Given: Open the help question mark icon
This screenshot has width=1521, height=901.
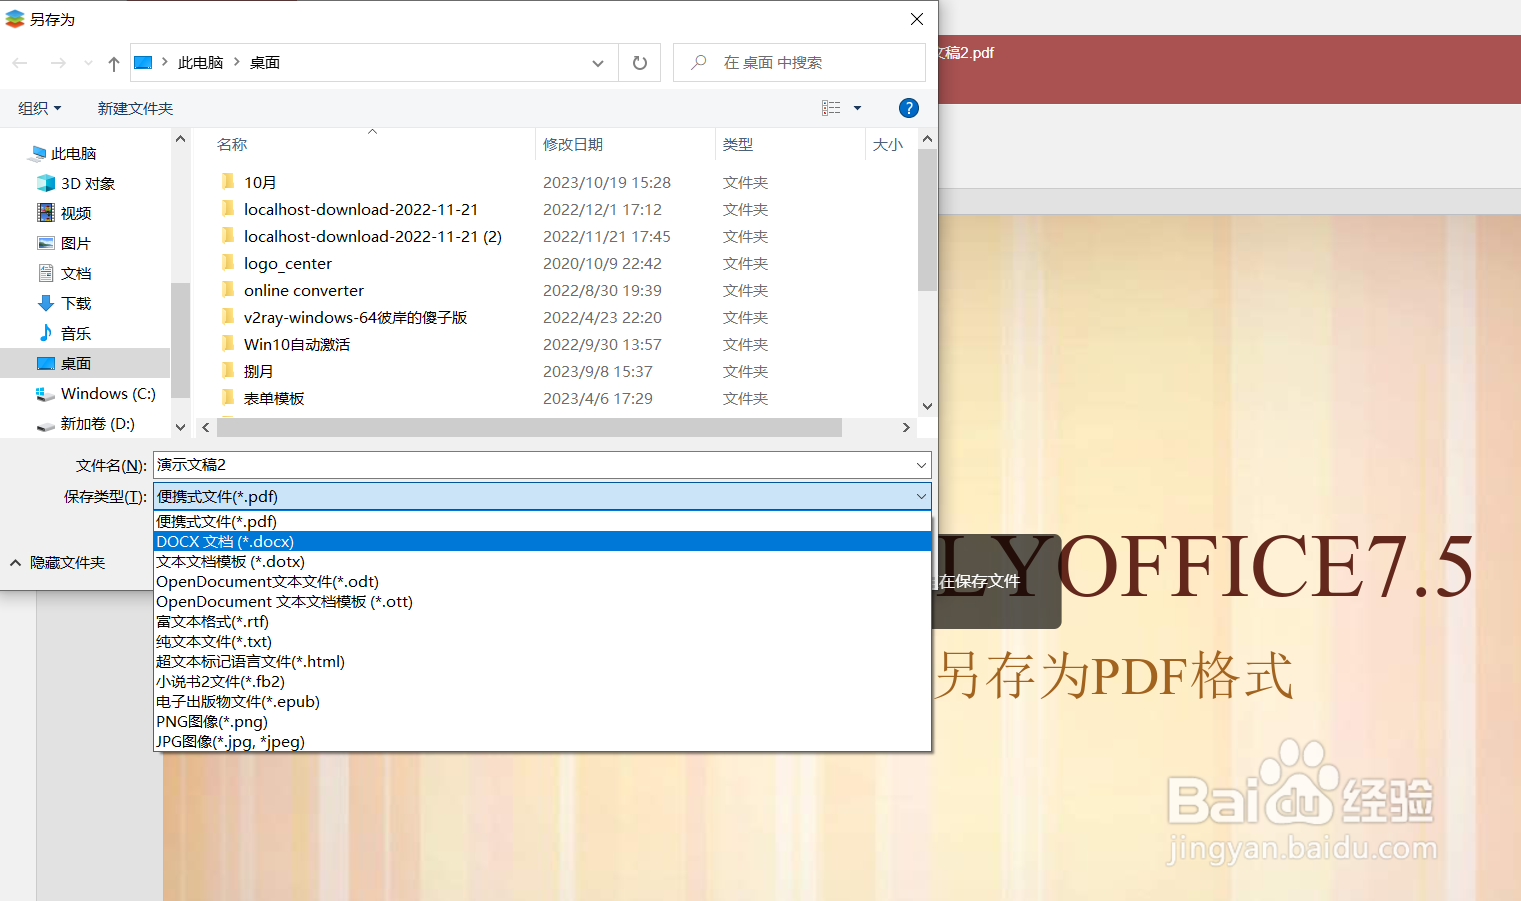Looking at the screenshot, I should pos(909,108).
